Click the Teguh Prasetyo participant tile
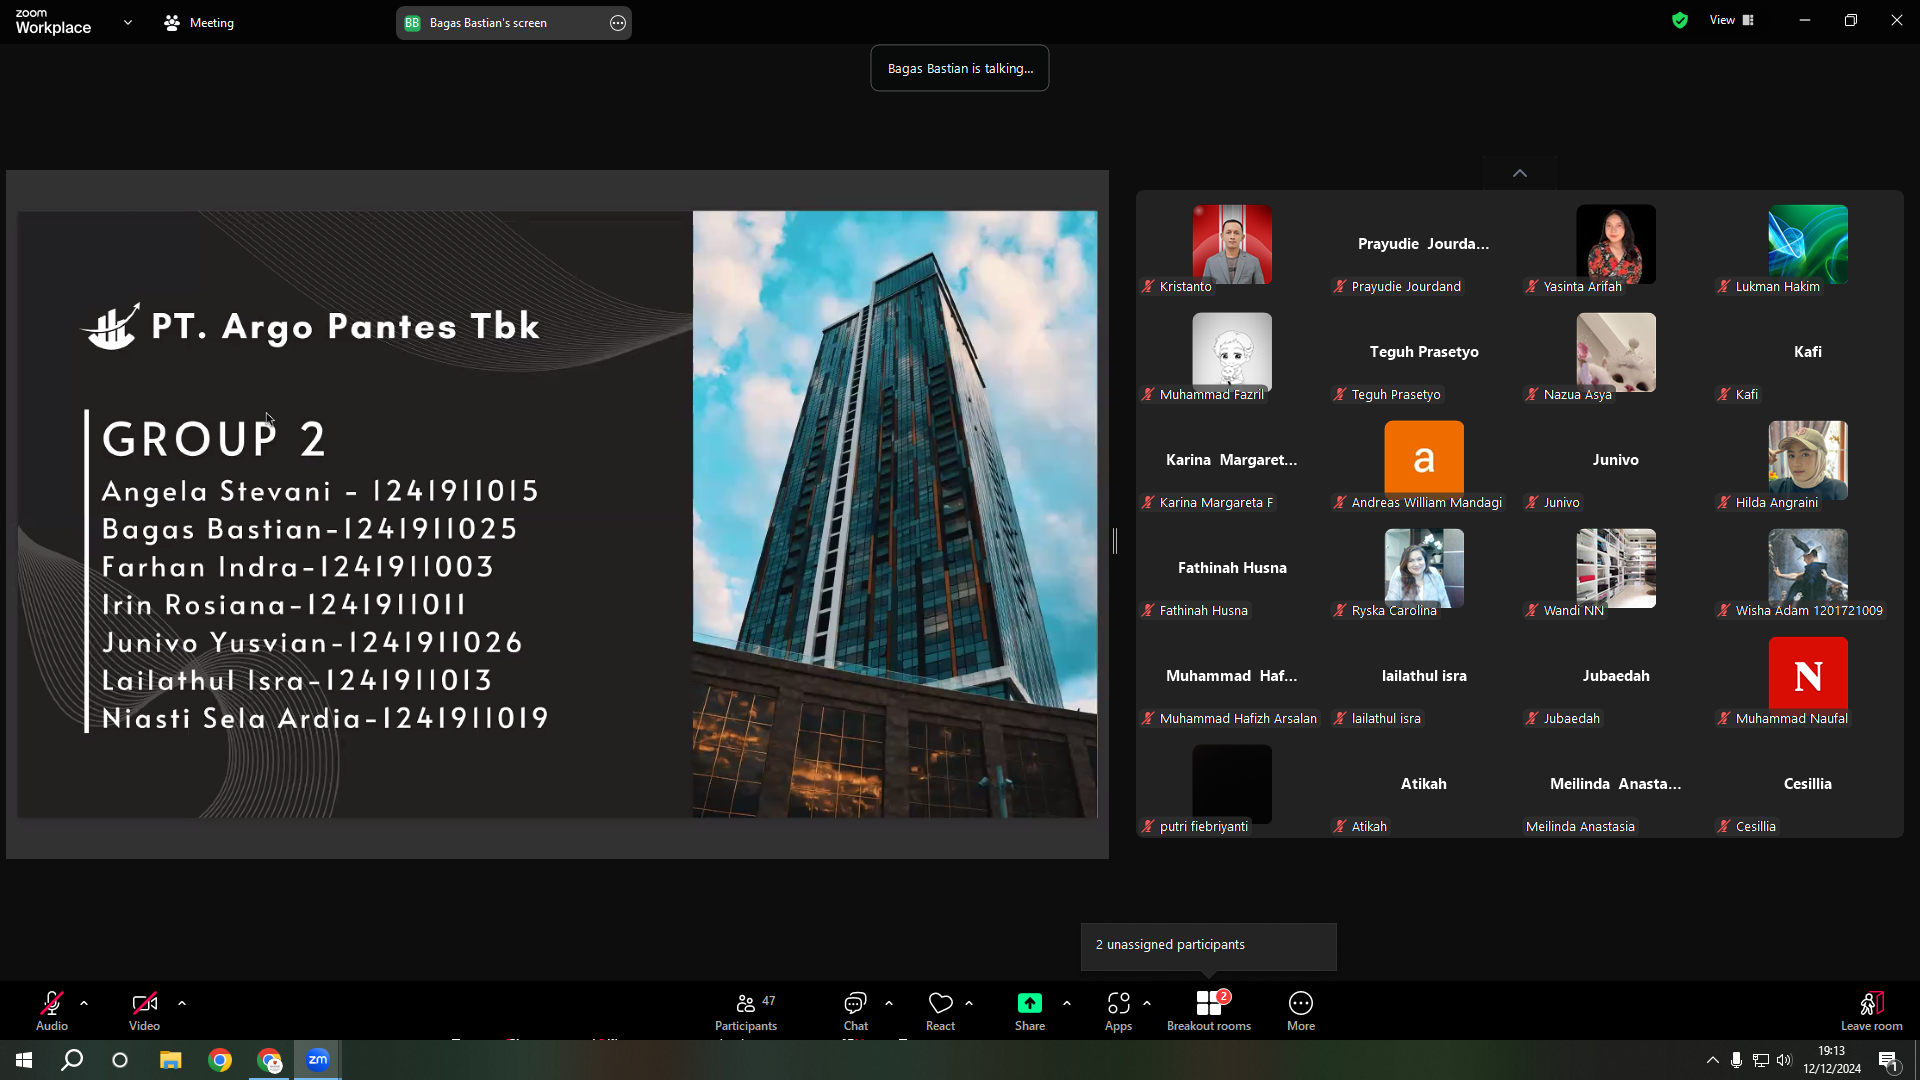 pos(1424,353)
